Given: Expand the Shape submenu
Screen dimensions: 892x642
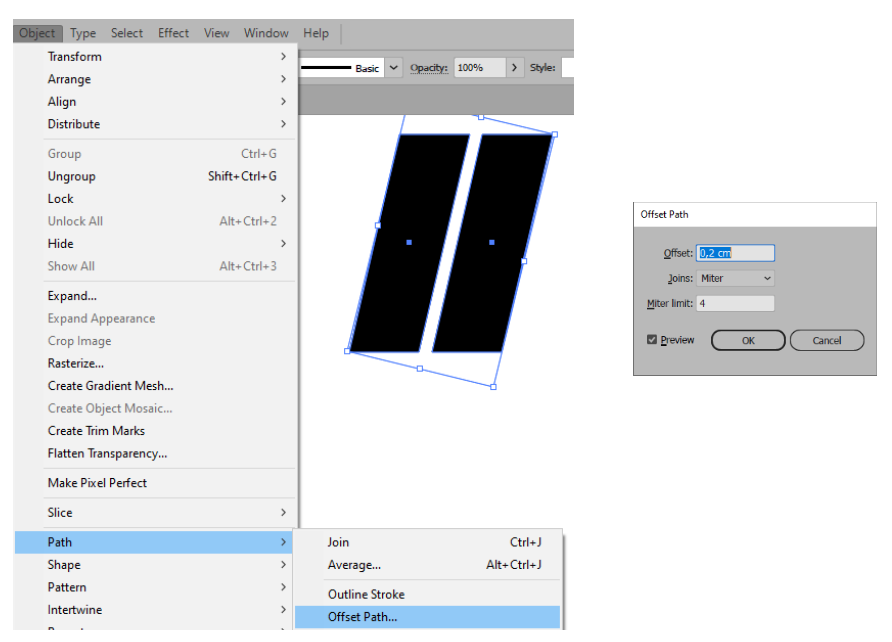Looking at the screenshot, I should coord(64,564).
